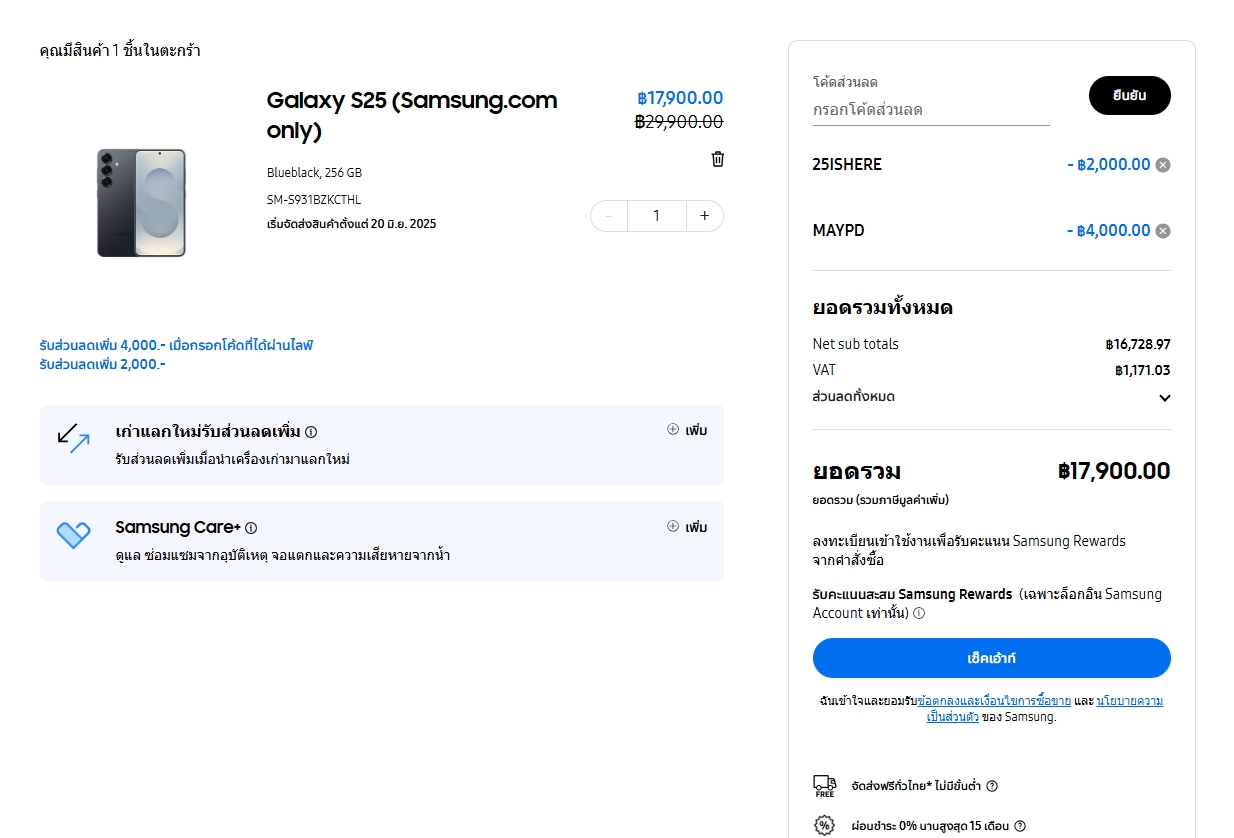The height and width of the screenshot is (838, 1234).
Task: Click the free delivery truck icon
Action: pyautogui.click(x=825, y=786)
